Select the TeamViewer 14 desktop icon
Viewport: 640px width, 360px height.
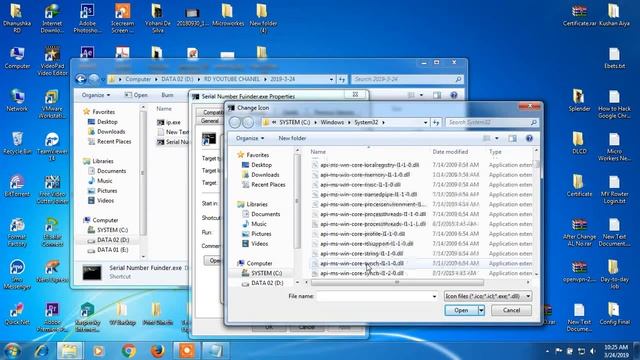(x=52, y=147)
